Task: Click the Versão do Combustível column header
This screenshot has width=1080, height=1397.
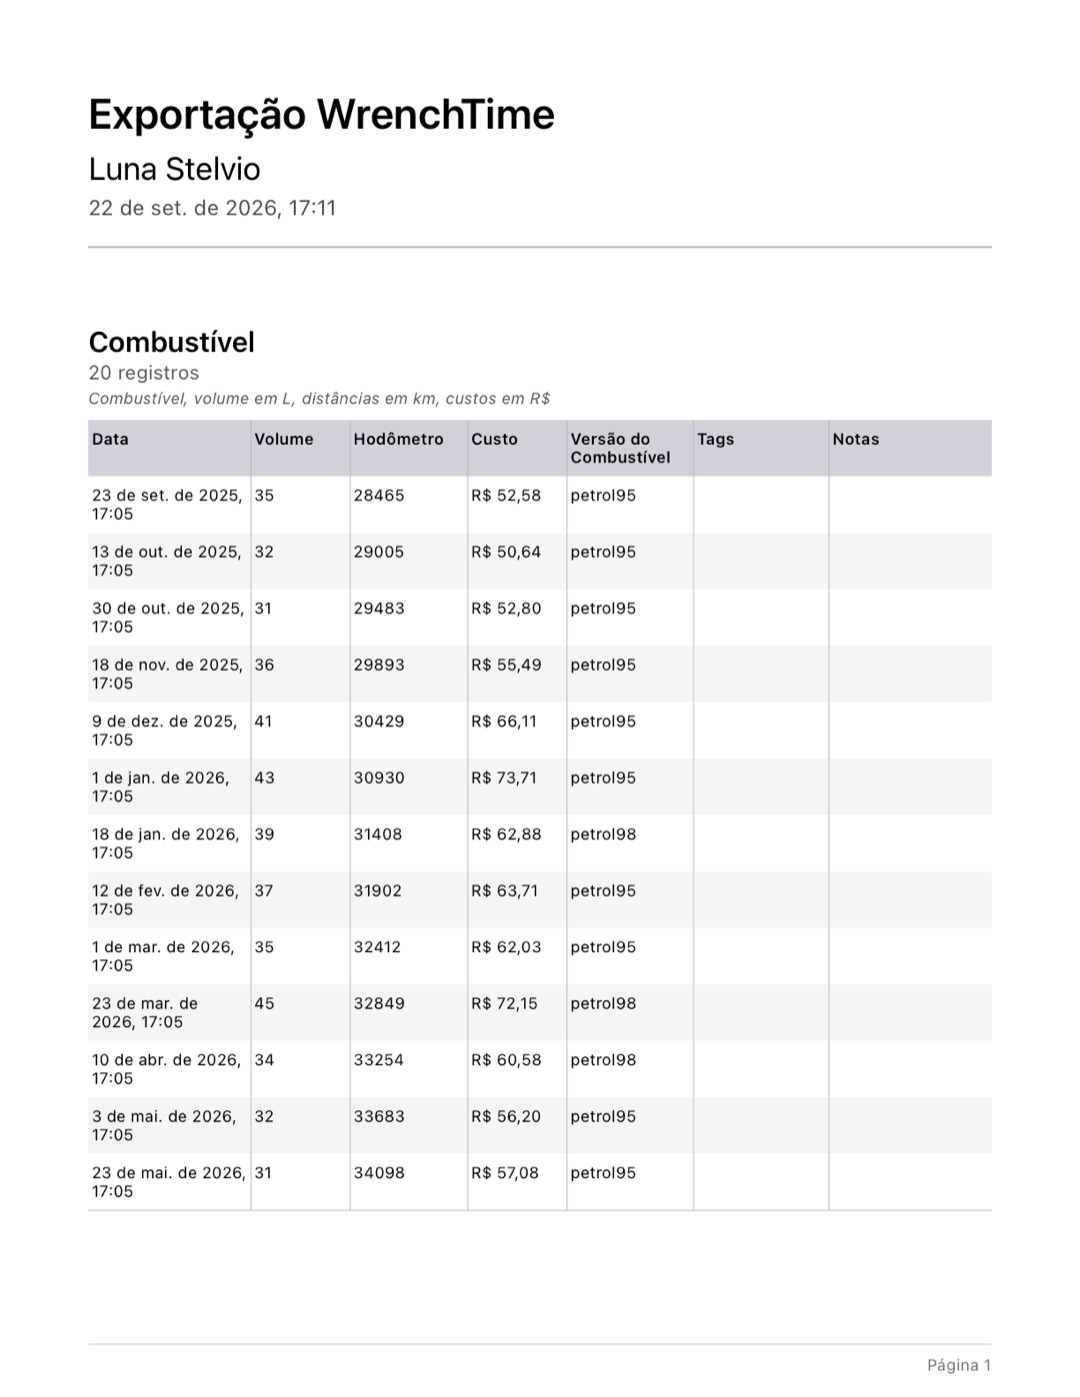Action: coord(620,448)
